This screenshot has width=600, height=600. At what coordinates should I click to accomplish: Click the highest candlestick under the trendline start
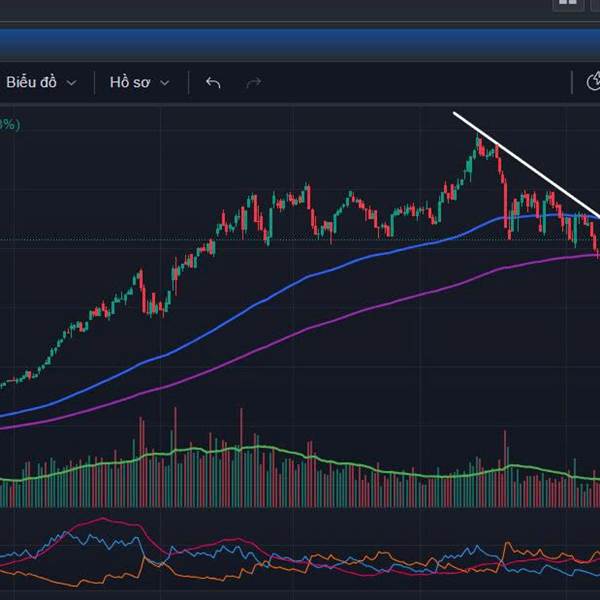coord(480,145)
